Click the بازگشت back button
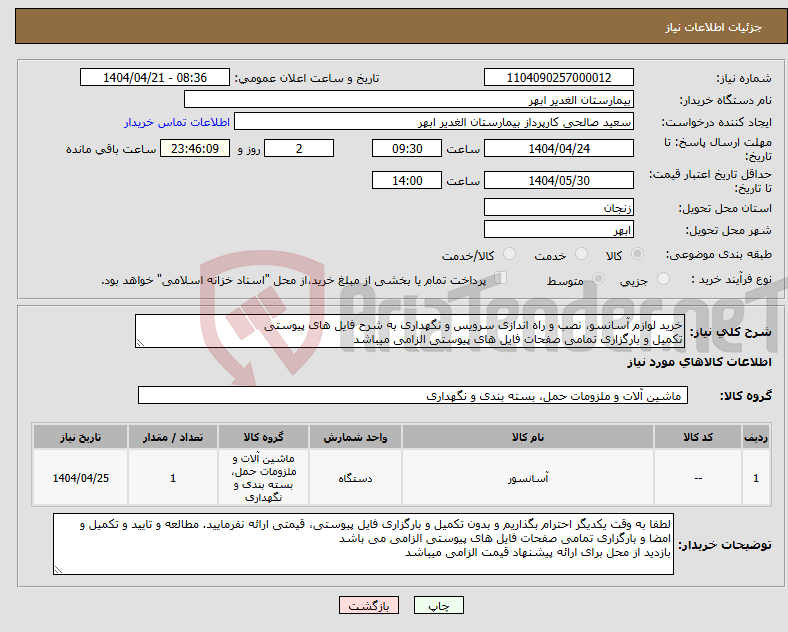 (x=369, y=605)
